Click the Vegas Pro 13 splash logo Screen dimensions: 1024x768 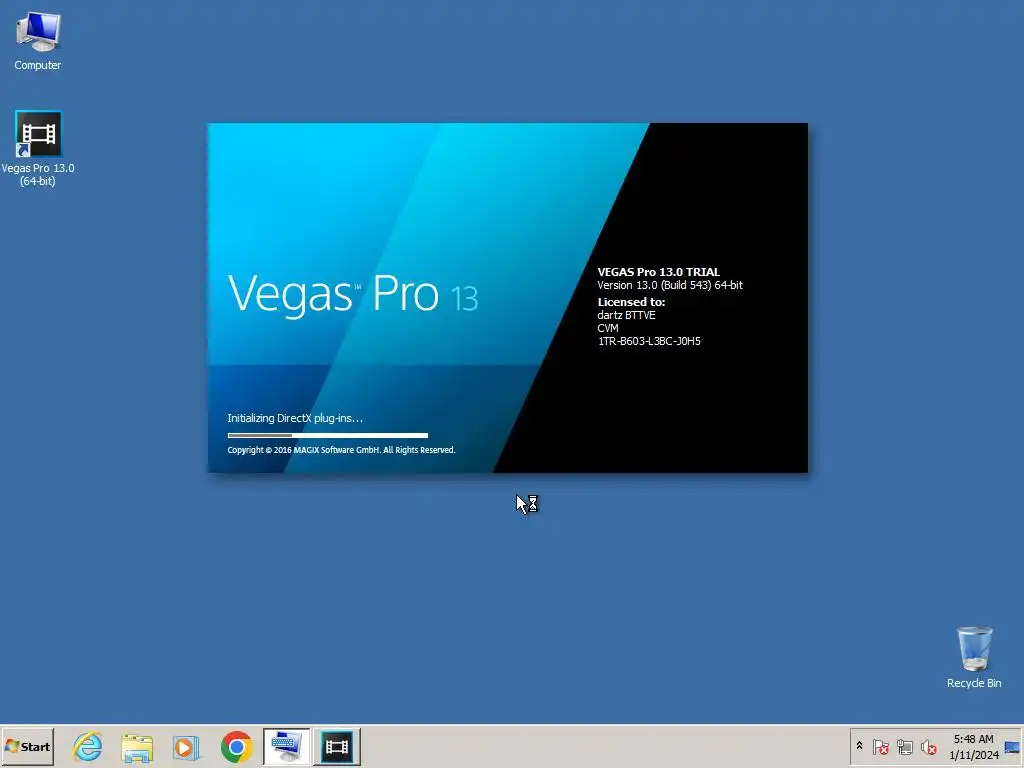click(353, 294)
